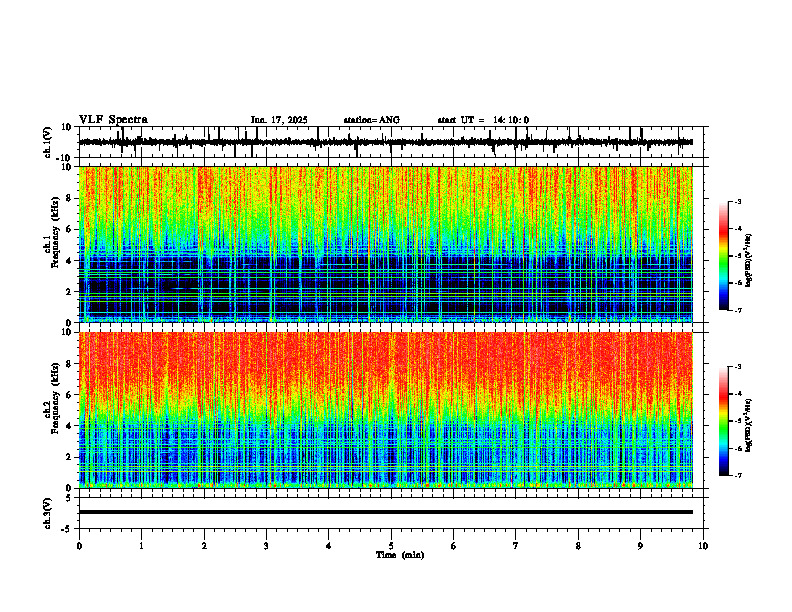
Task: Click the "ch.1(V)" waveform axis label
Action: (x=48, y=142)
